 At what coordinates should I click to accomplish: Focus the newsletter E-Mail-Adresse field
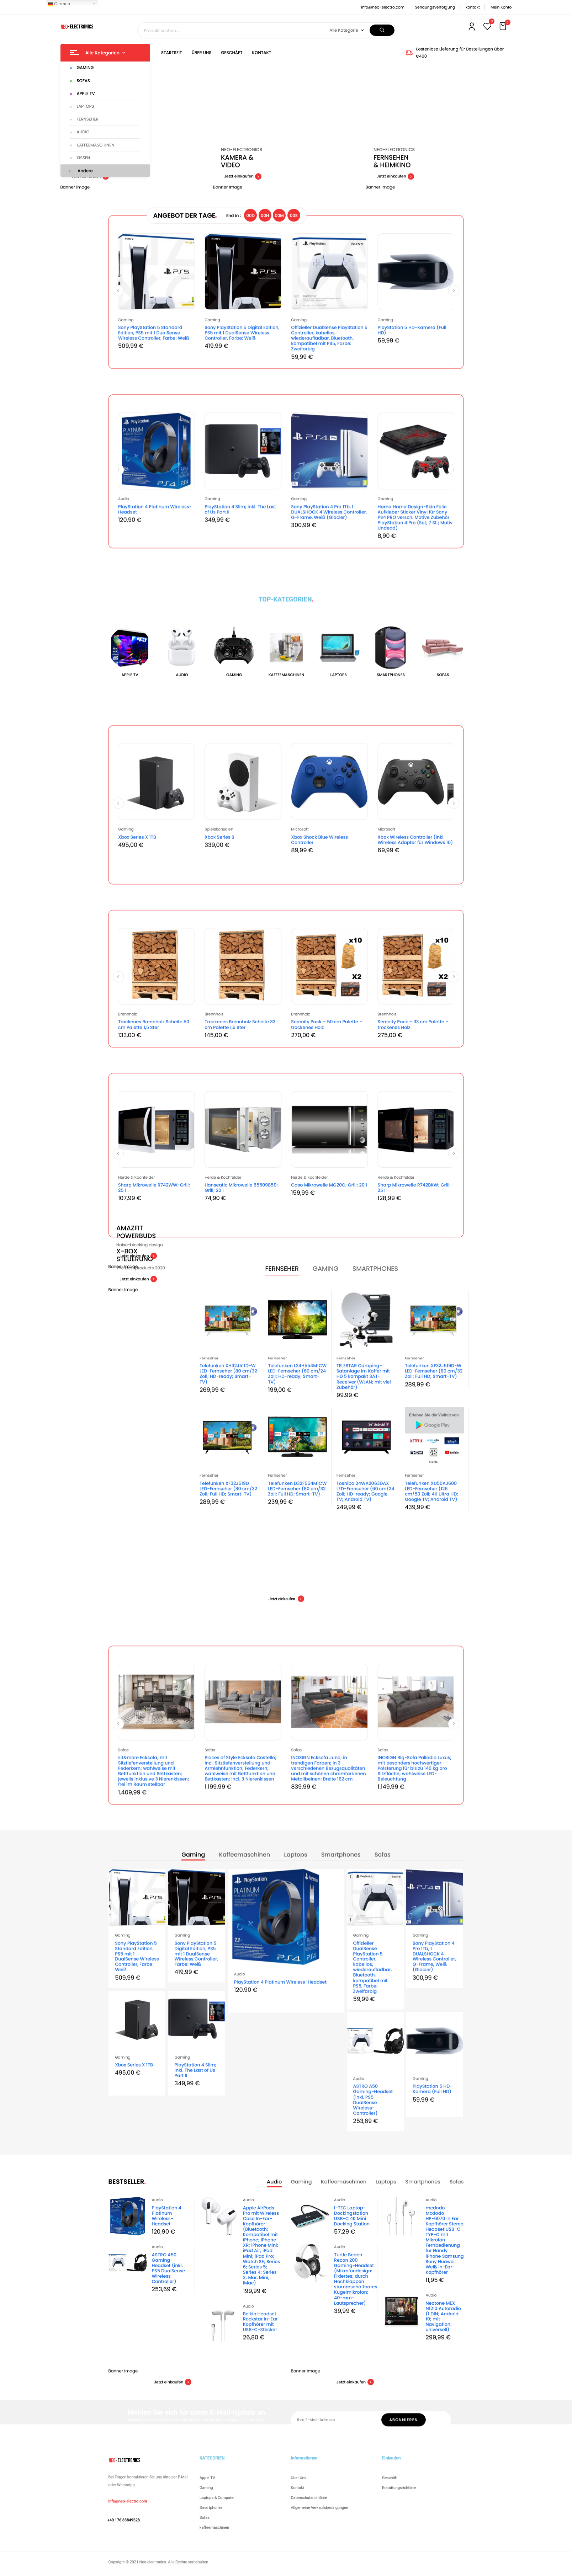coord(336,2420)
